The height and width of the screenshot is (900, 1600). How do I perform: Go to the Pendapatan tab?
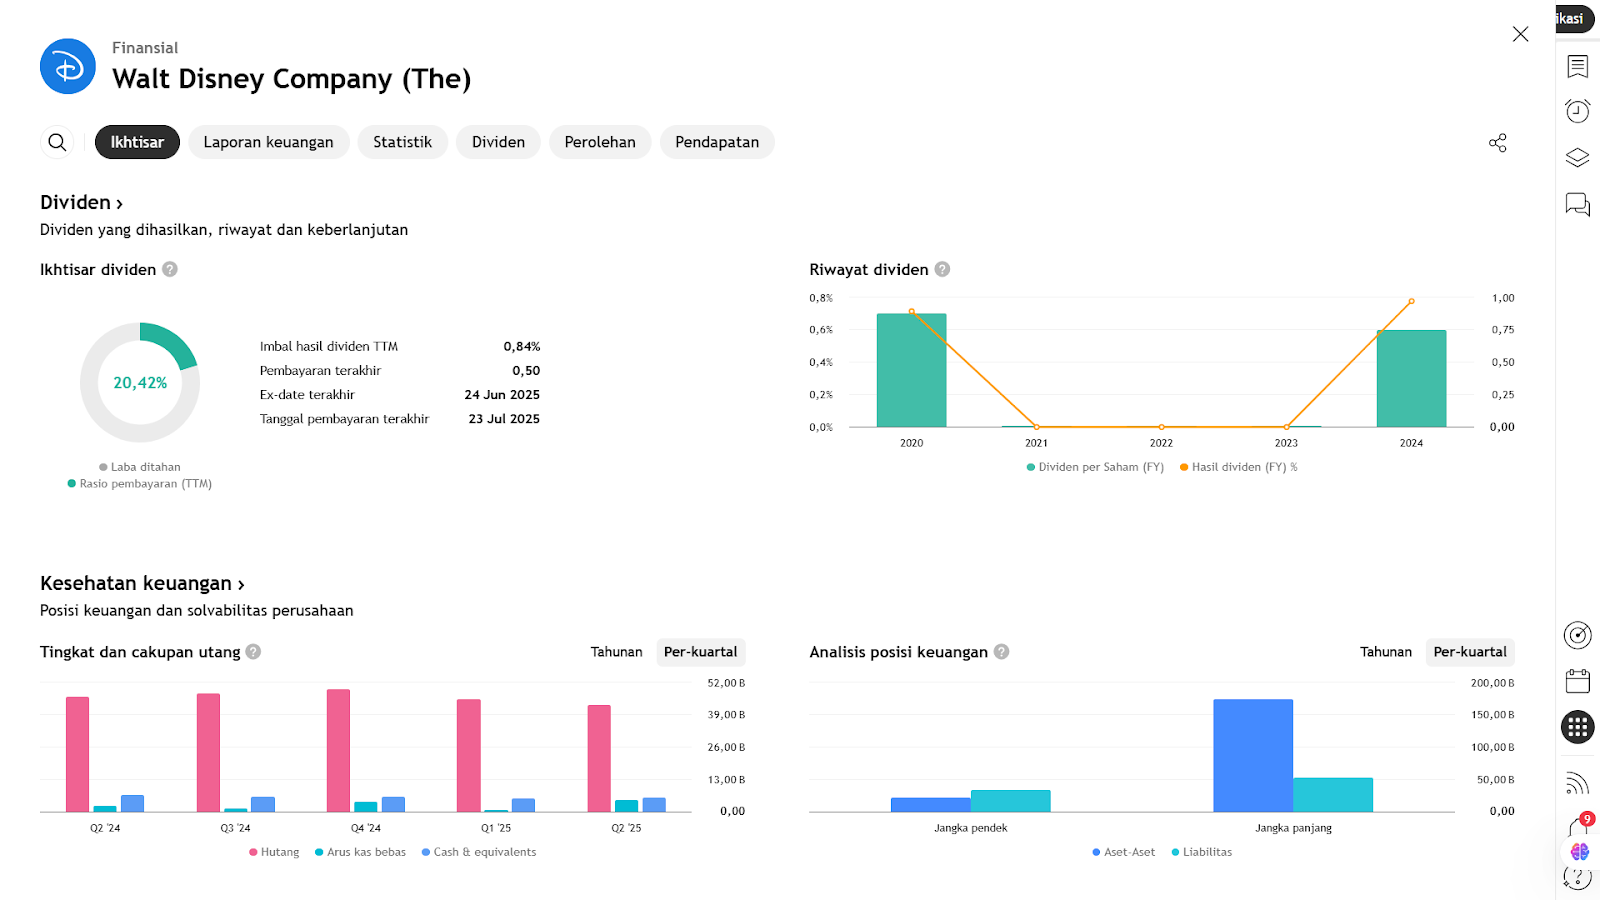coord(716,142)
